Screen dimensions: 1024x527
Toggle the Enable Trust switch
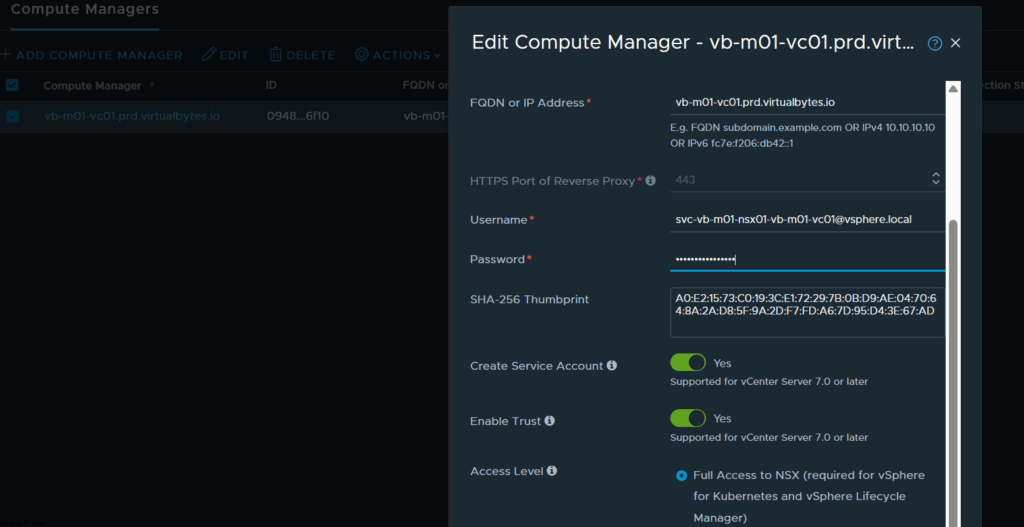[688, 418]
